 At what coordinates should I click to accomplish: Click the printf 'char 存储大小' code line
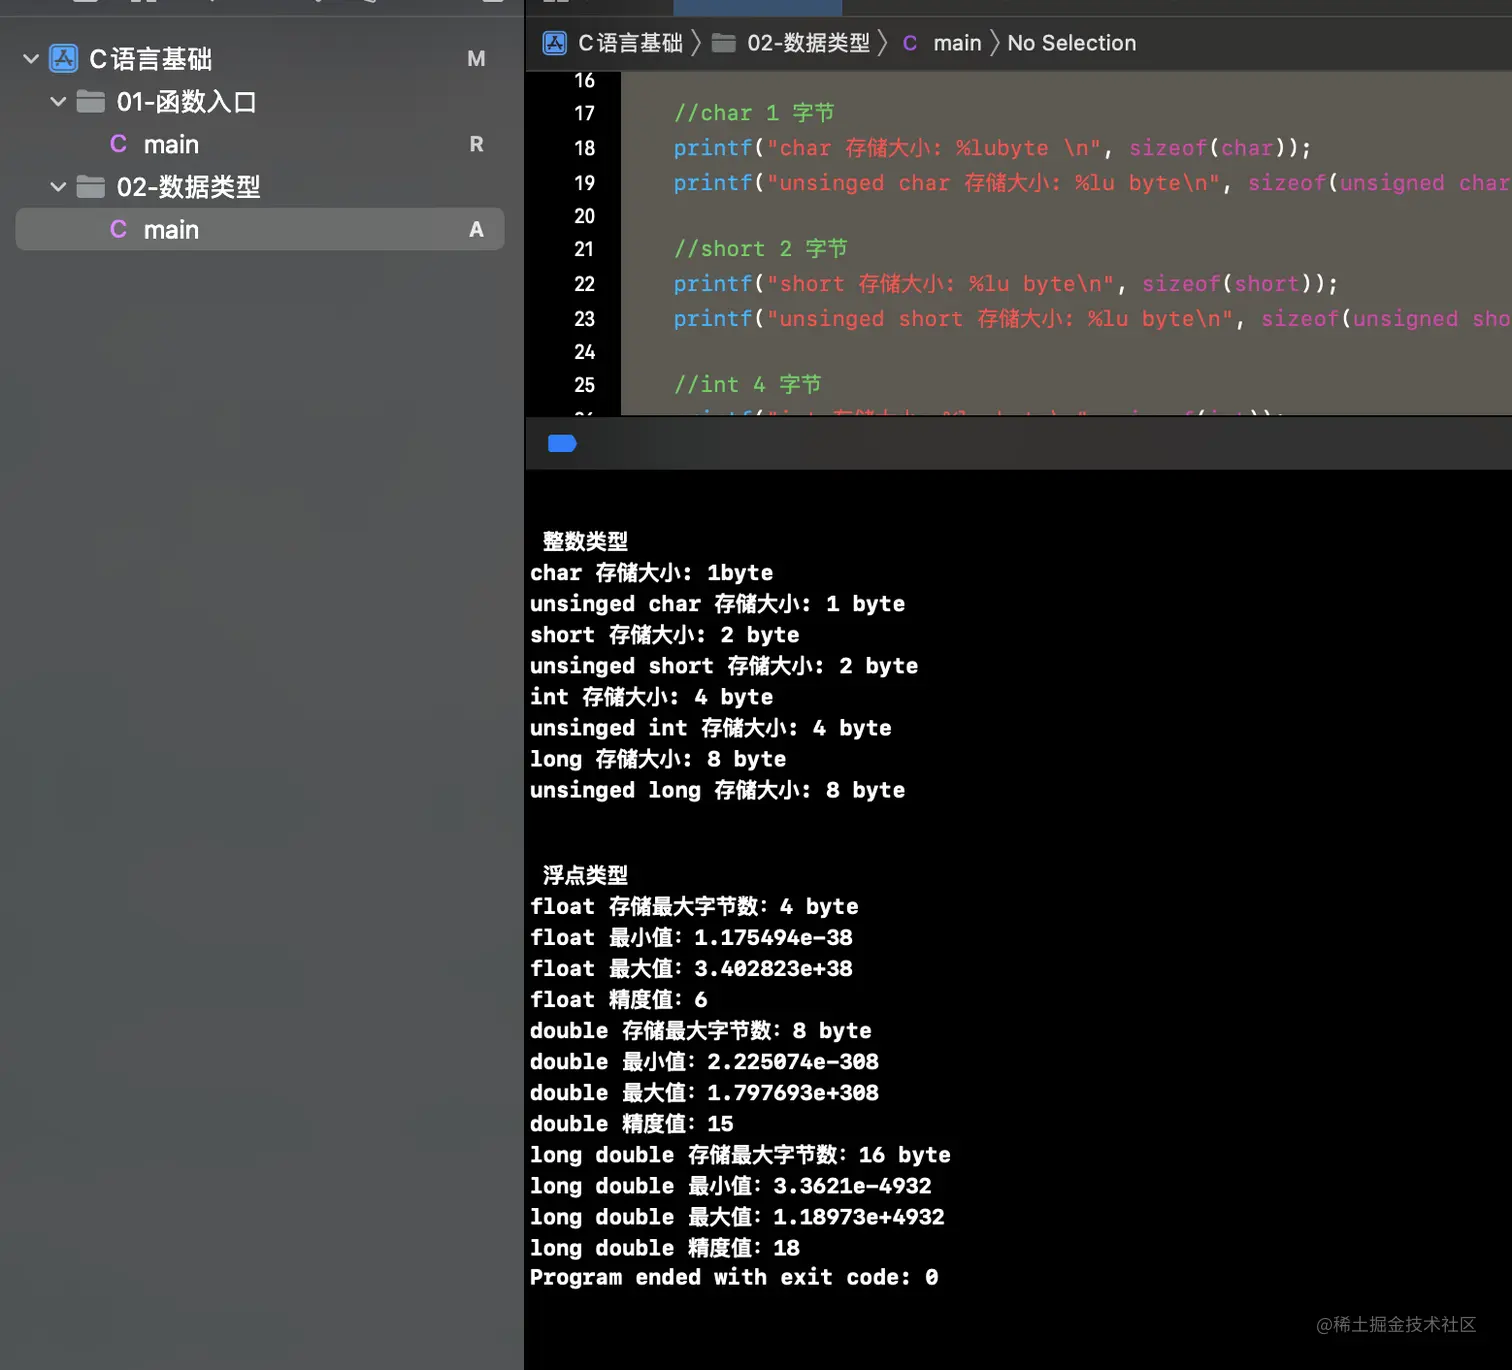(992, 148)
